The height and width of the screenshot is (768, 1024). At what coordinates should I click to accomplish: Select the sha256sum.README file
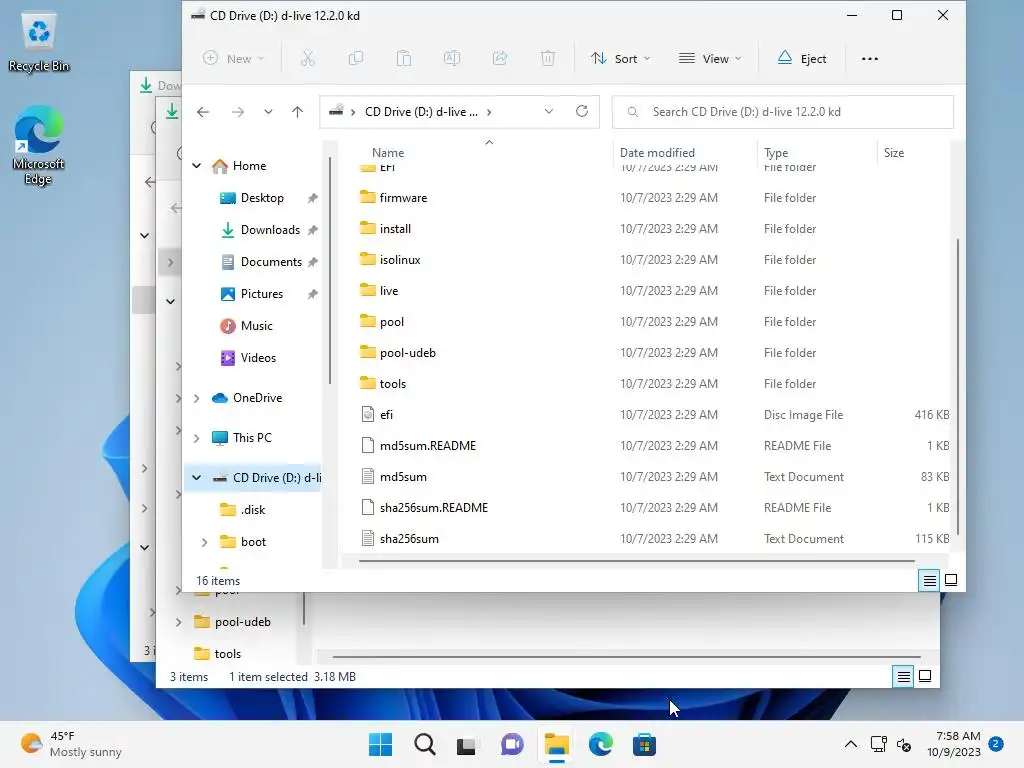(x=434, y=507)
